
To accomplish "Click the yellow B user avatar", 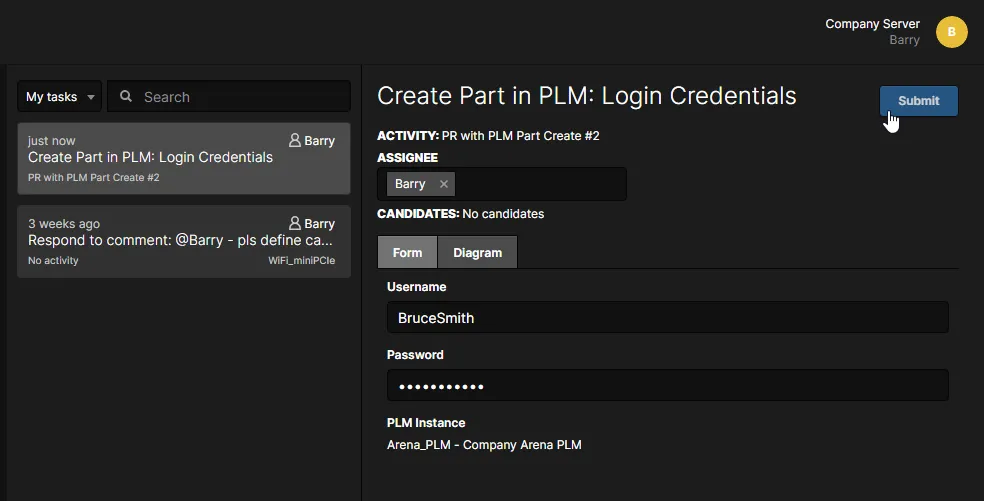I will (951, 32).
